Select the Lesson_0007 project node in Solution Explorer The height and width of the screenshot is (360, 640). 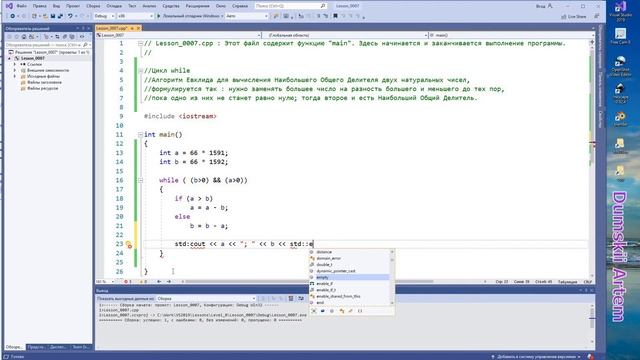coord(33,58)
